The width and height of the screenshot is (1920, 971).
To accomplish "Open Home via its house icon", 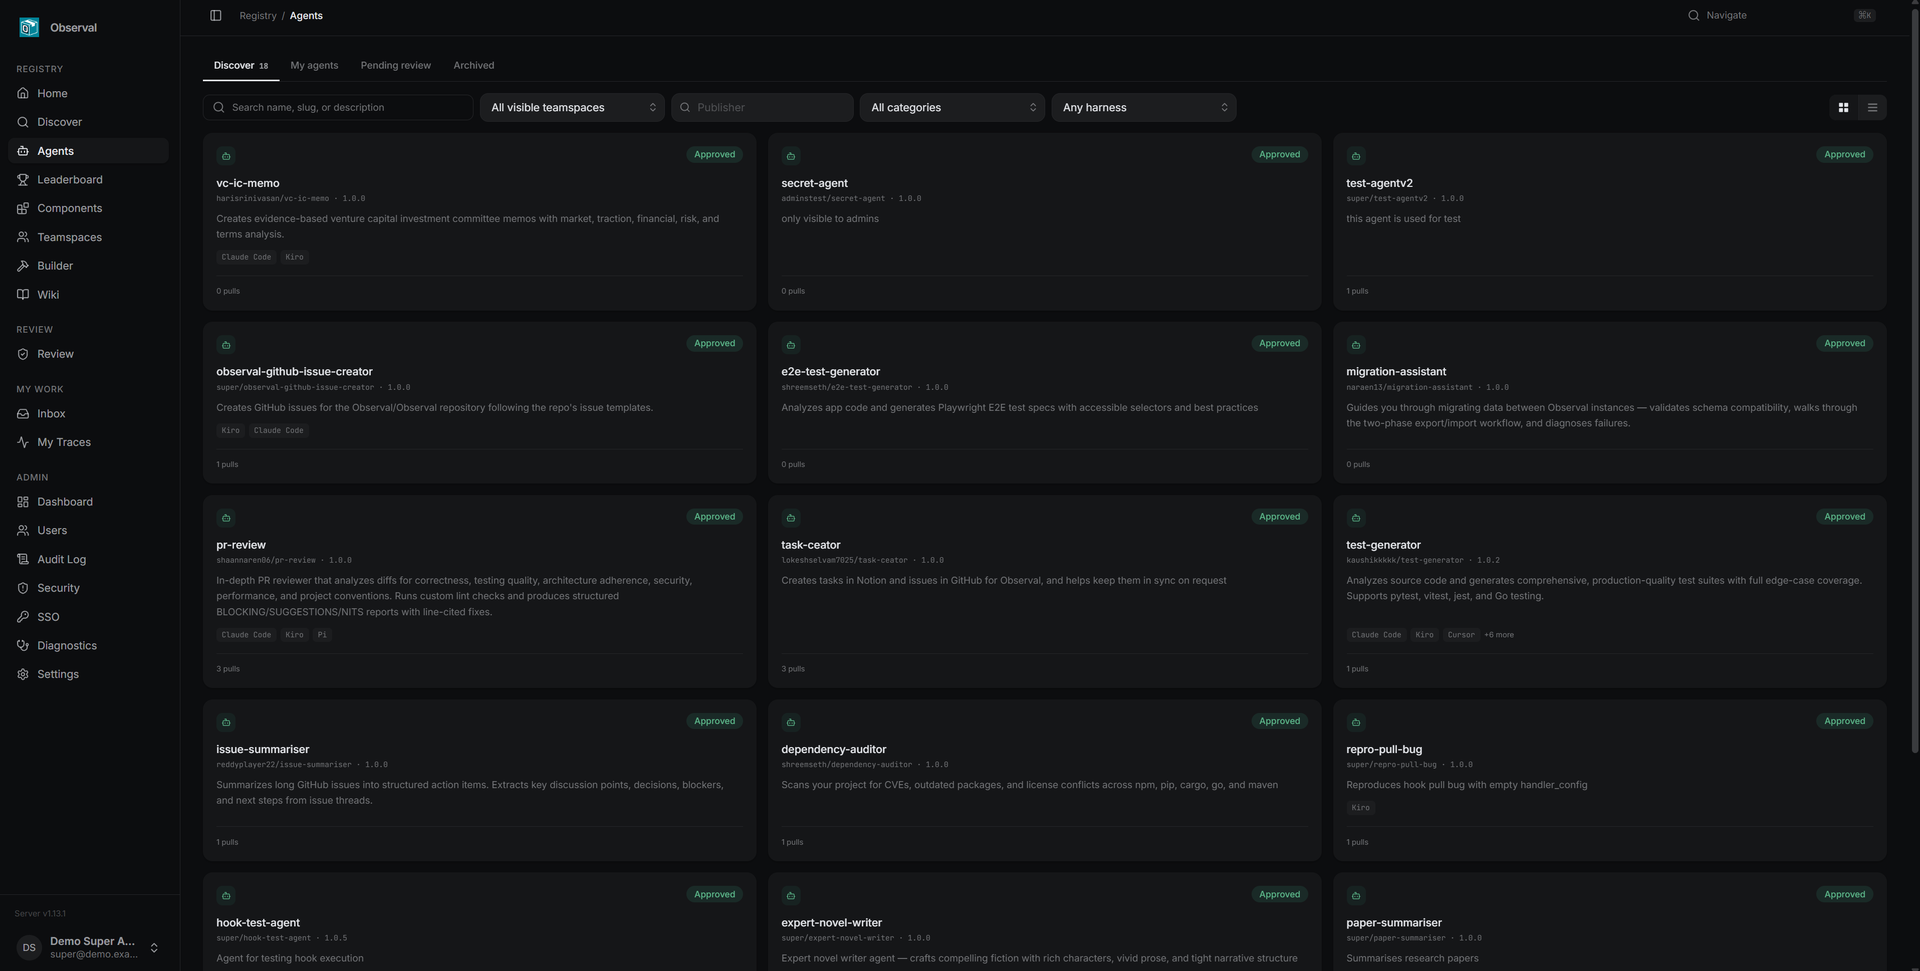I will (23, 93).
